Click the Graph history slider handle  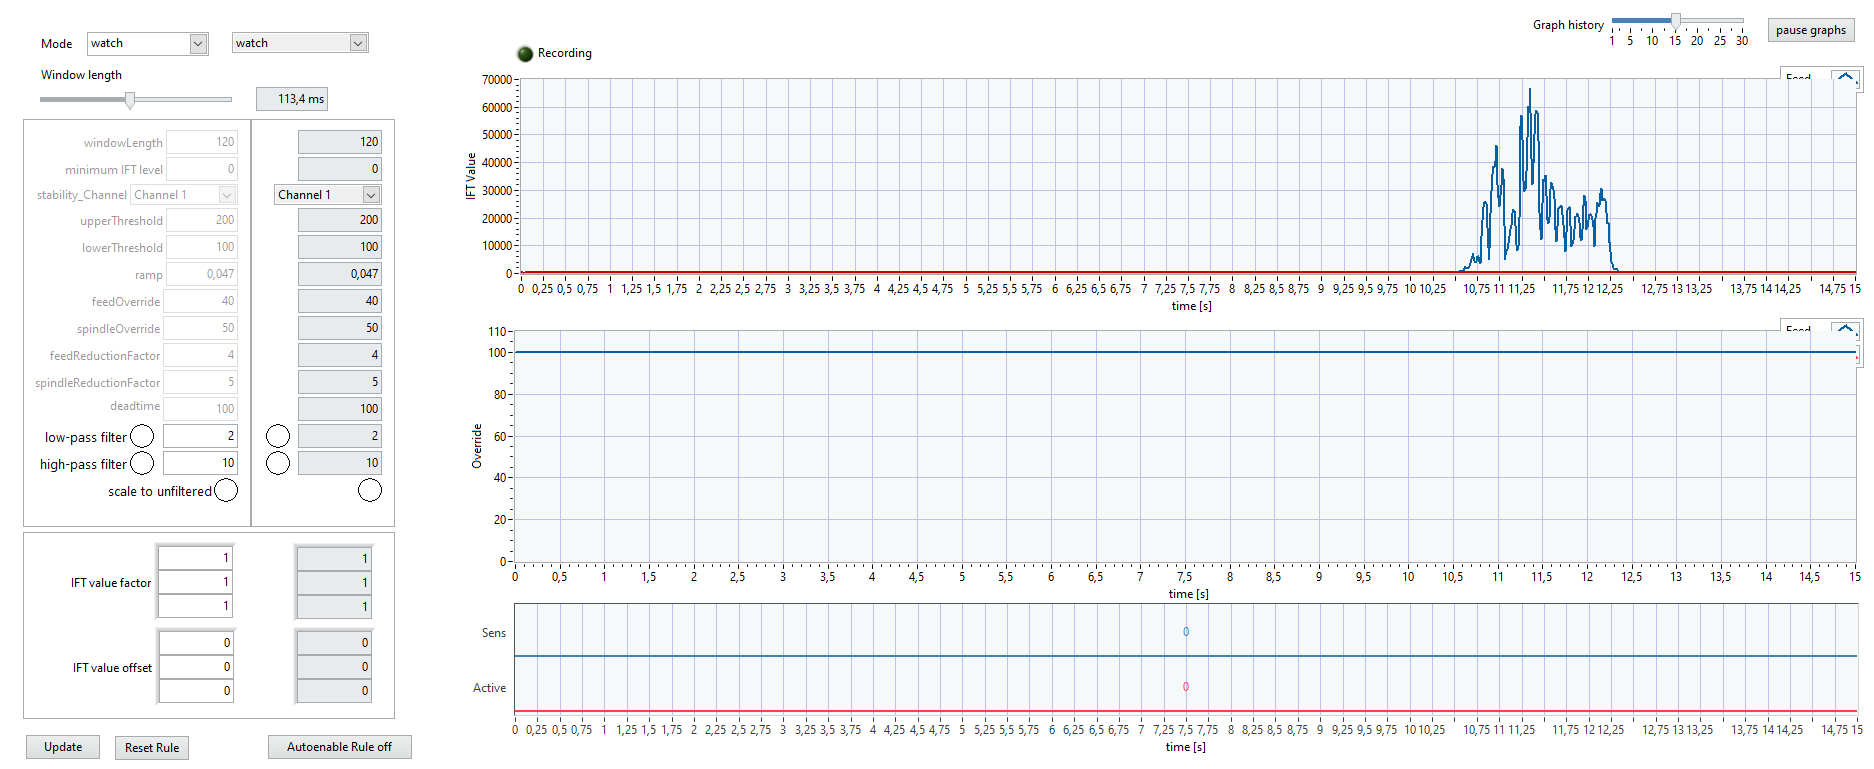click(1676, 20)
